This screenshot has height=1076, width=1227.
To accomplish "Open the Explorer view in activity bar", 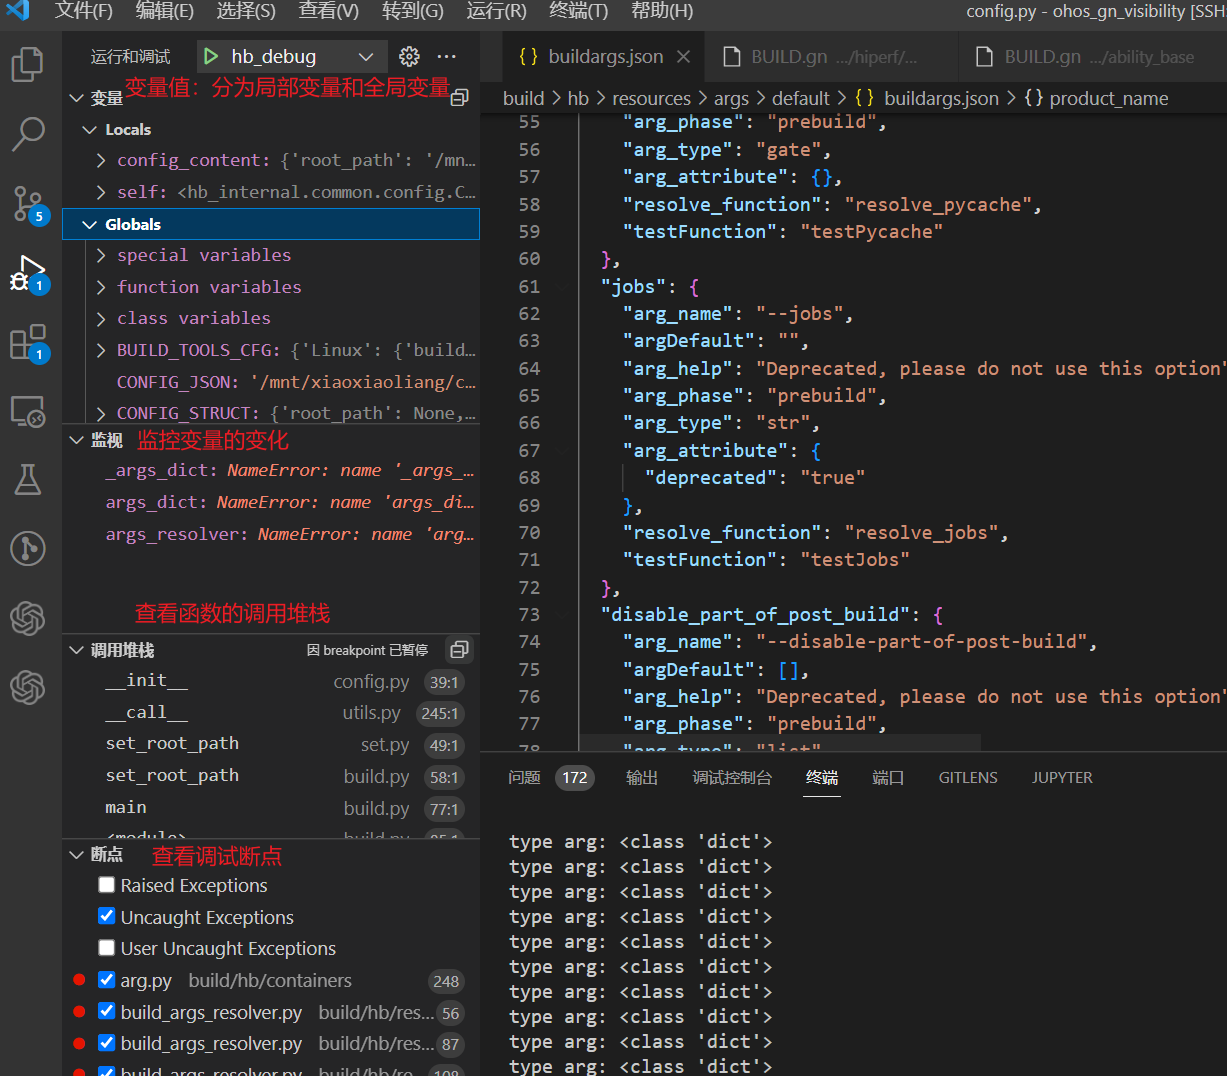I will pos(27,65).
